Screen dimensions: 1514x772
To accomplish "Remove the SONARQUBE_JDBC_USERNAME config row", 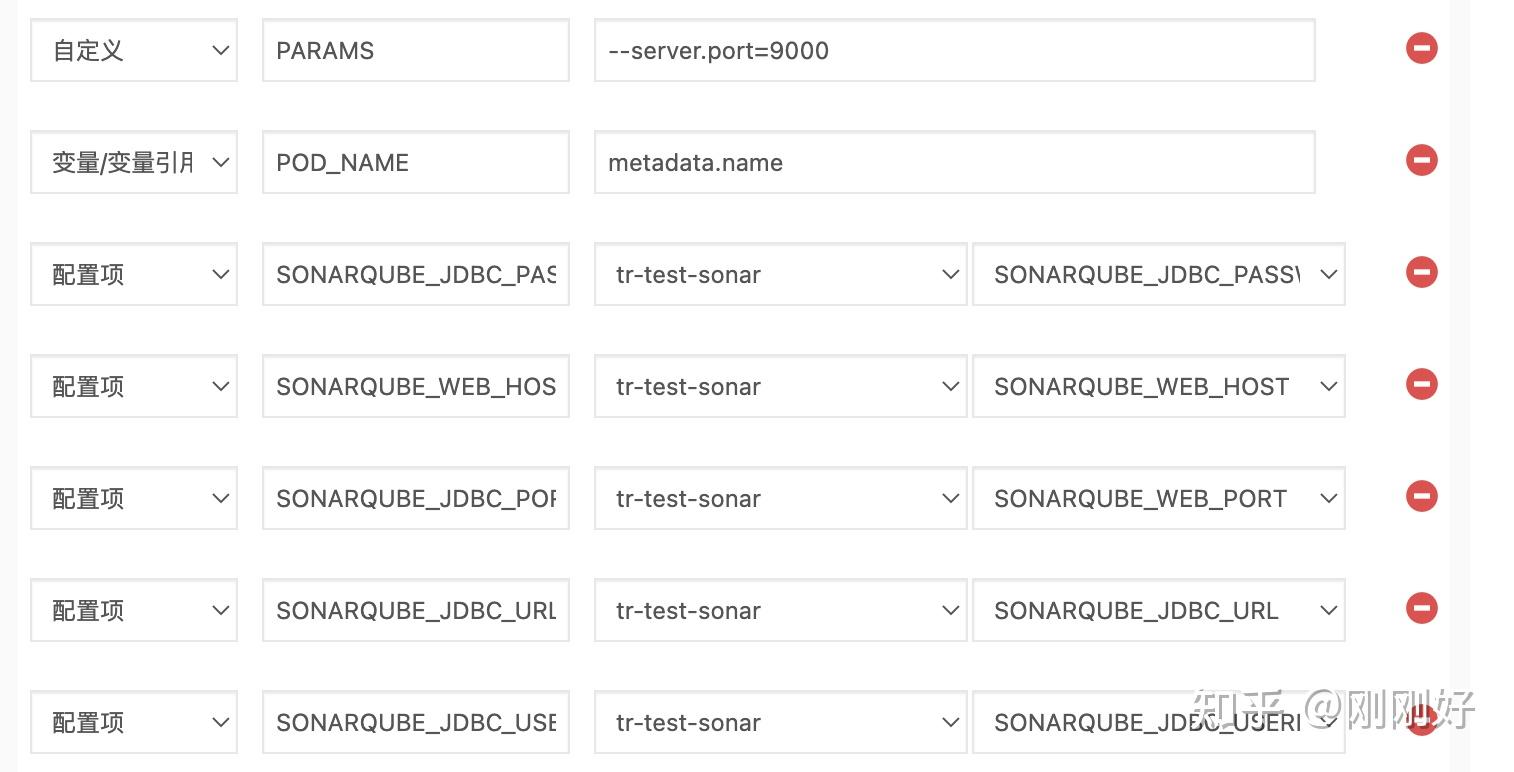I will 1421,718.
